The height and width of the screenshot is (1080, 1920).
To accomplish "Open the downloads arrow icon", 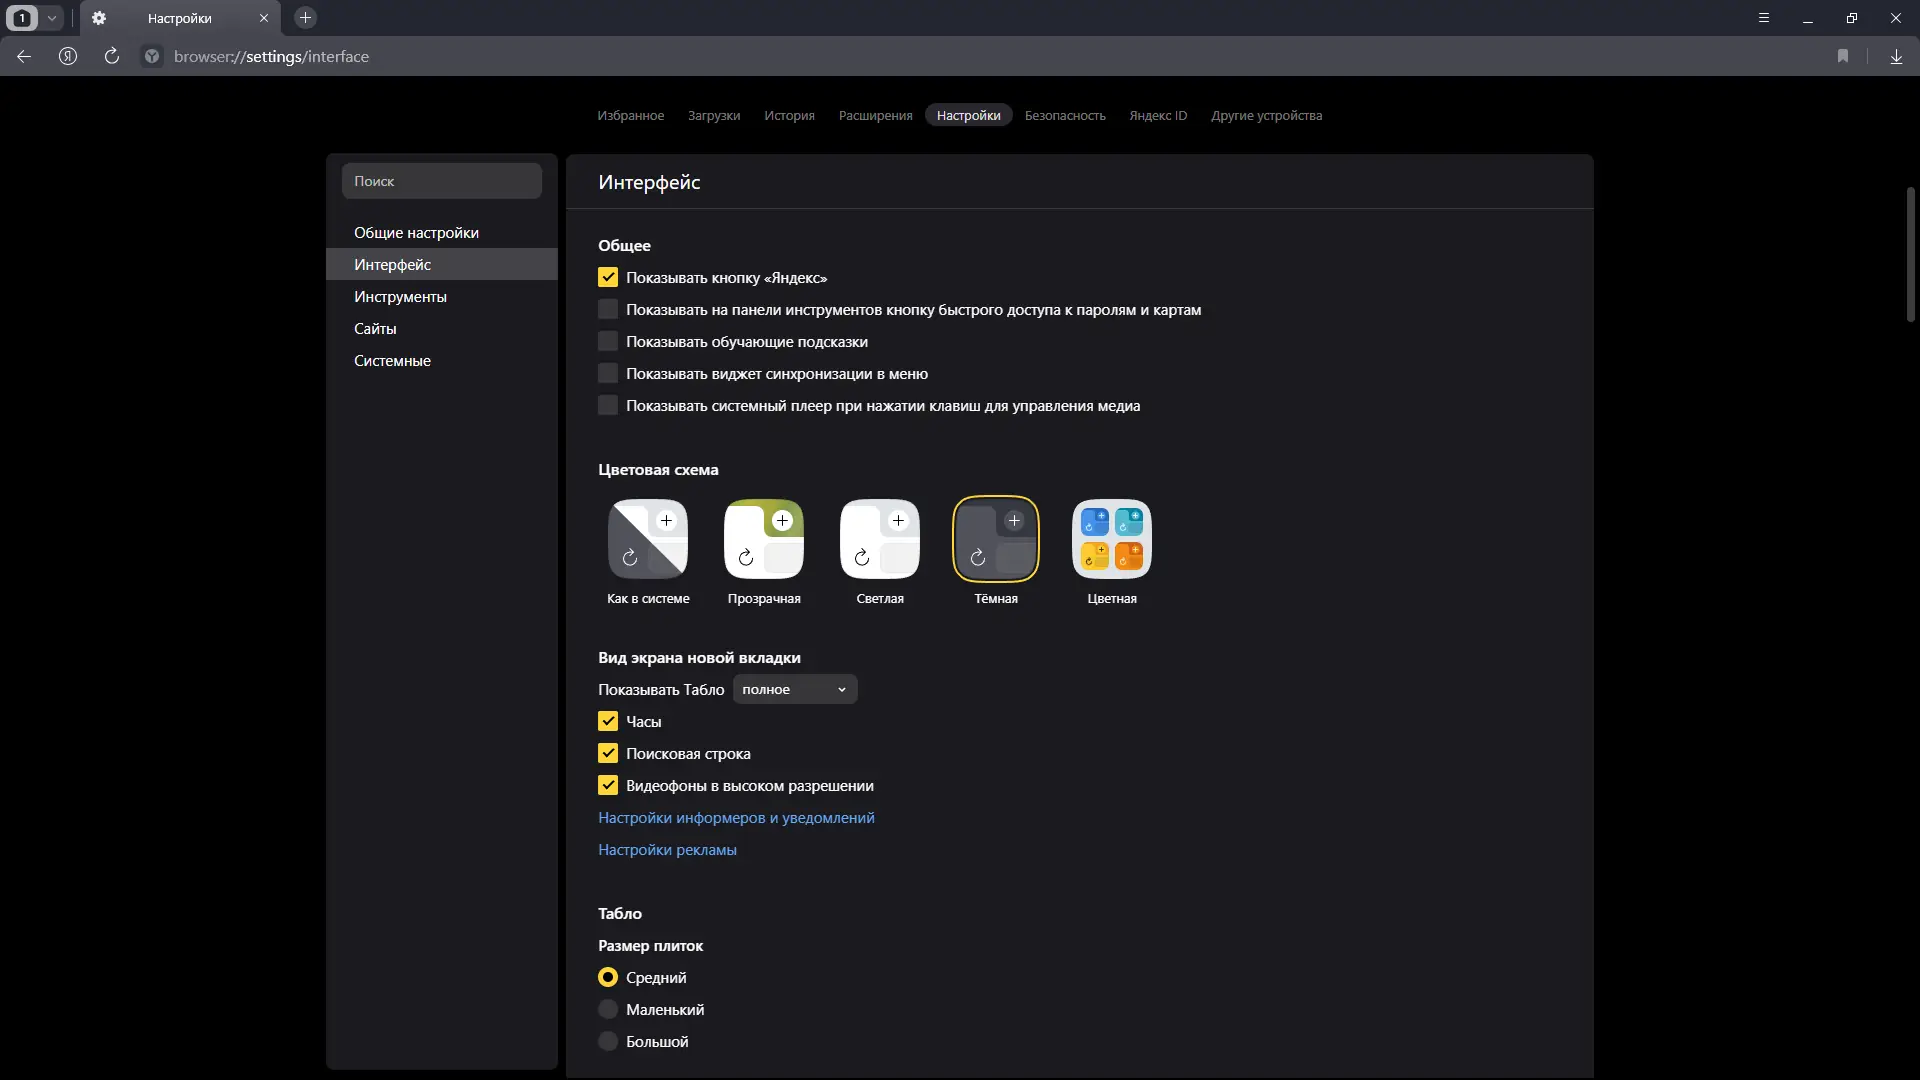I will [1896, 57].
